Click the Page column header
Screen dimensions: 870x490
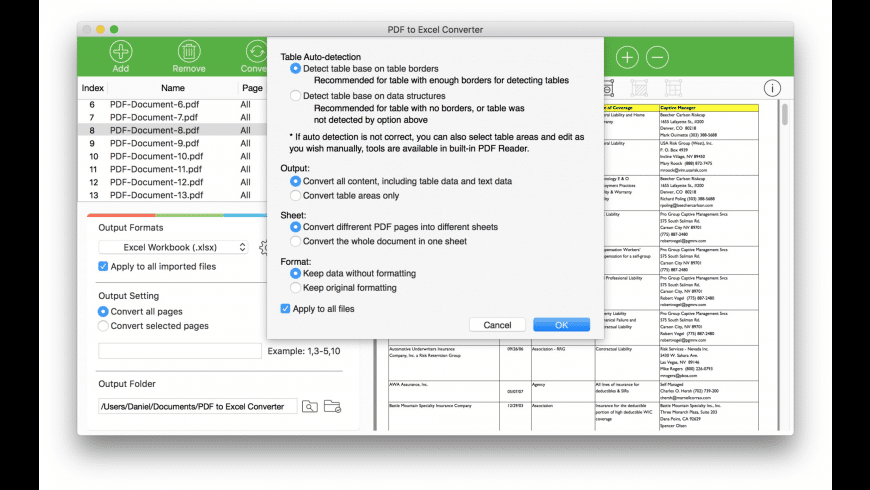pos(252,88)
